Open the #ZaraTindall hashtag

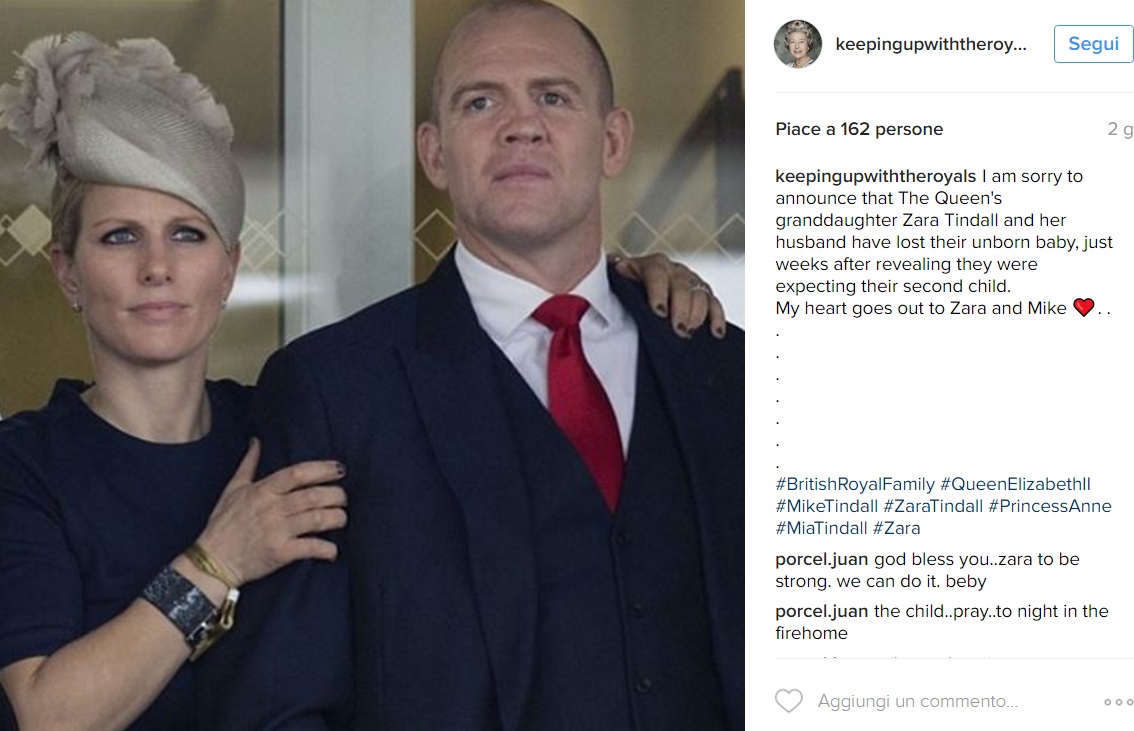click(x=933, y=506)
